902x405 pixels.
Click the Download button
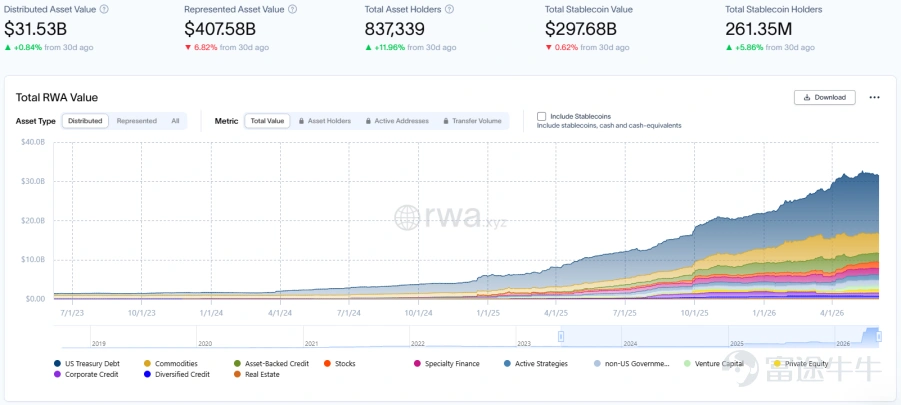pos(824,97)
